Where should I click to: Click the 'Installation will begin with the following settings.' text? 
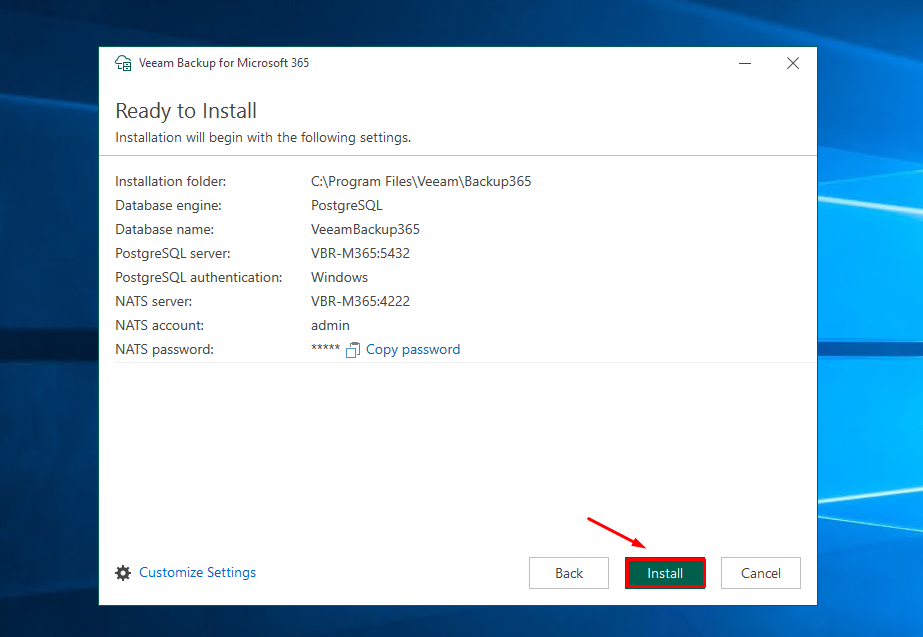click(263, 138)
